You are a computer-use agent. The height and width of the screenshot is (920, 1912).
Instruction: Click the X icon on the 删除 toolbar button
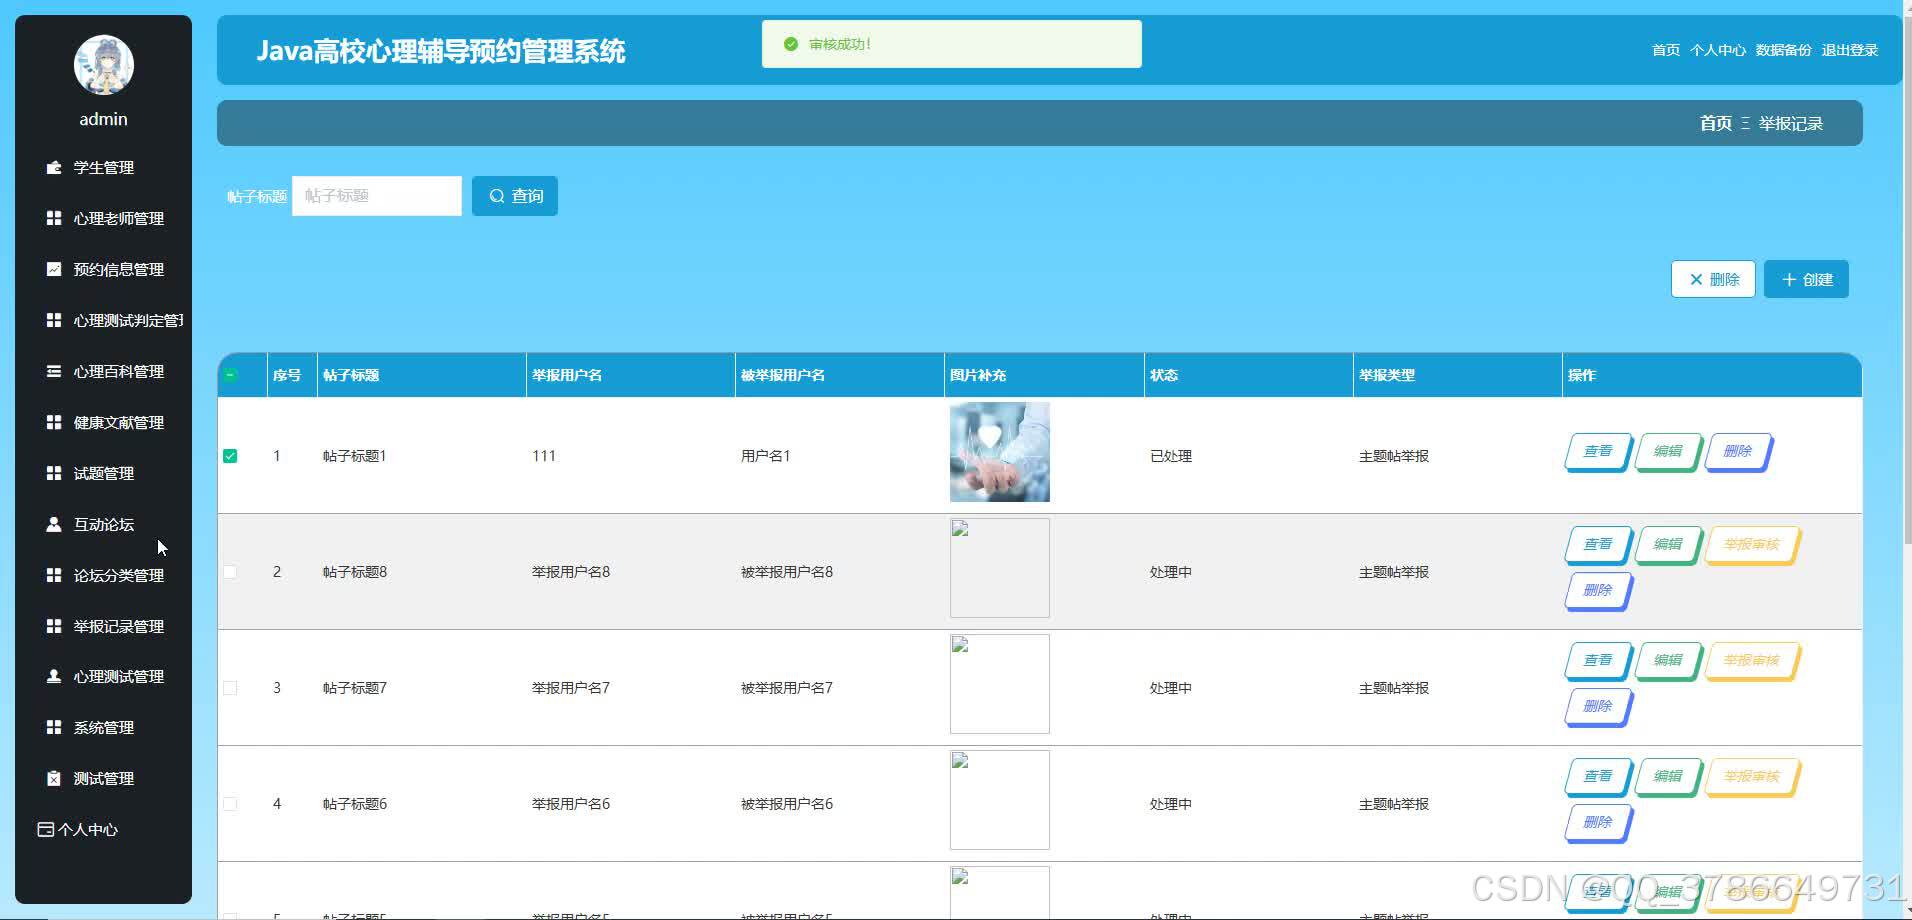1696,280
